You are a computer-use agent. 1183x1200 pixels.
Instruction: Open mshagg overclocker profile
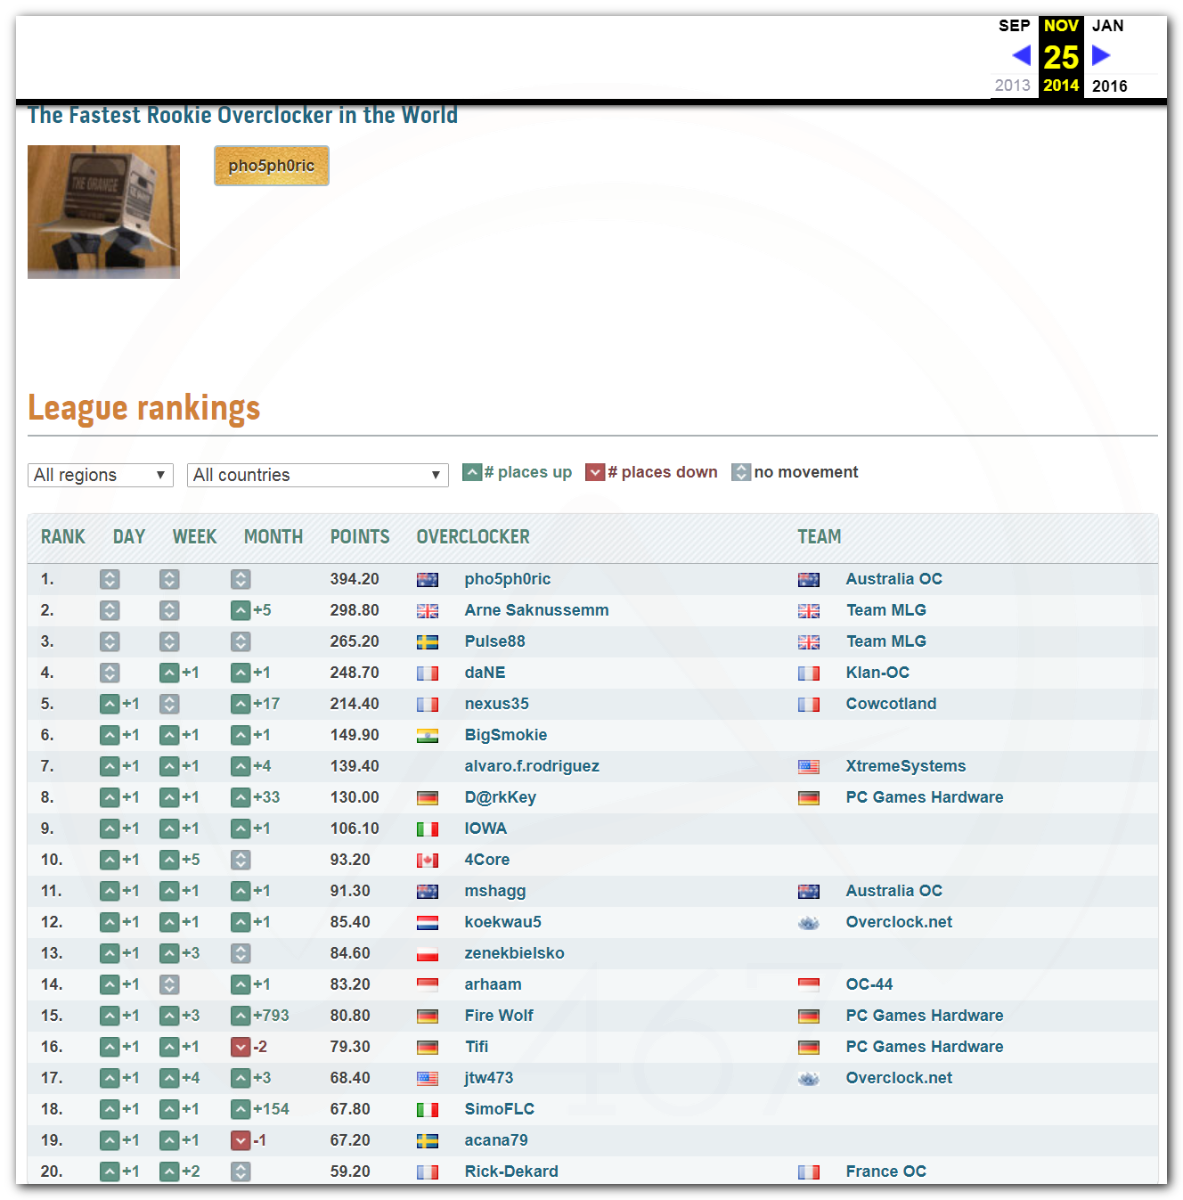(494, 891)
